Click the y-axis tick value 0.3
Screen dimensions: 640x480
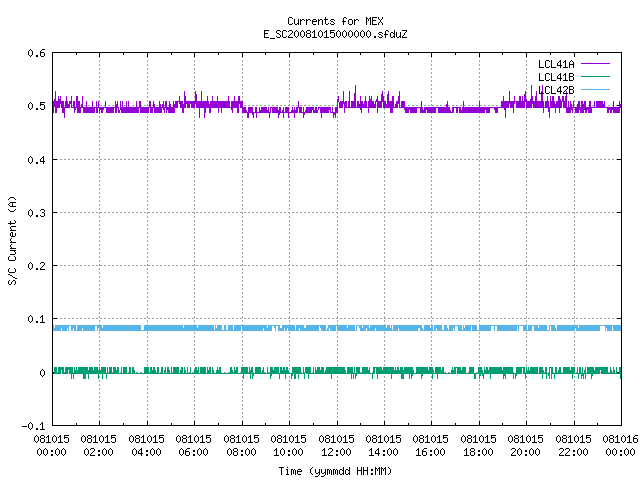pyautogui.click(x=36, y=213)
